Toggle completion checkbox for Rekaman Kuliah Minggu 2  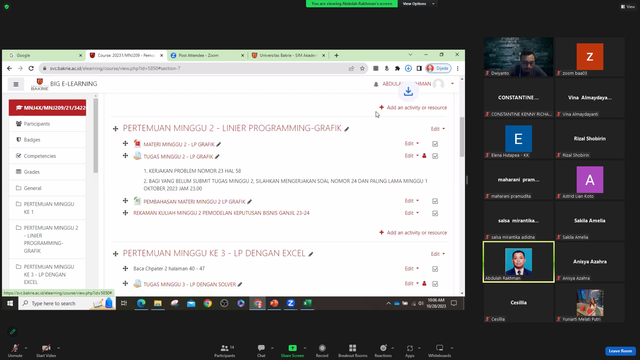(435, 213)
